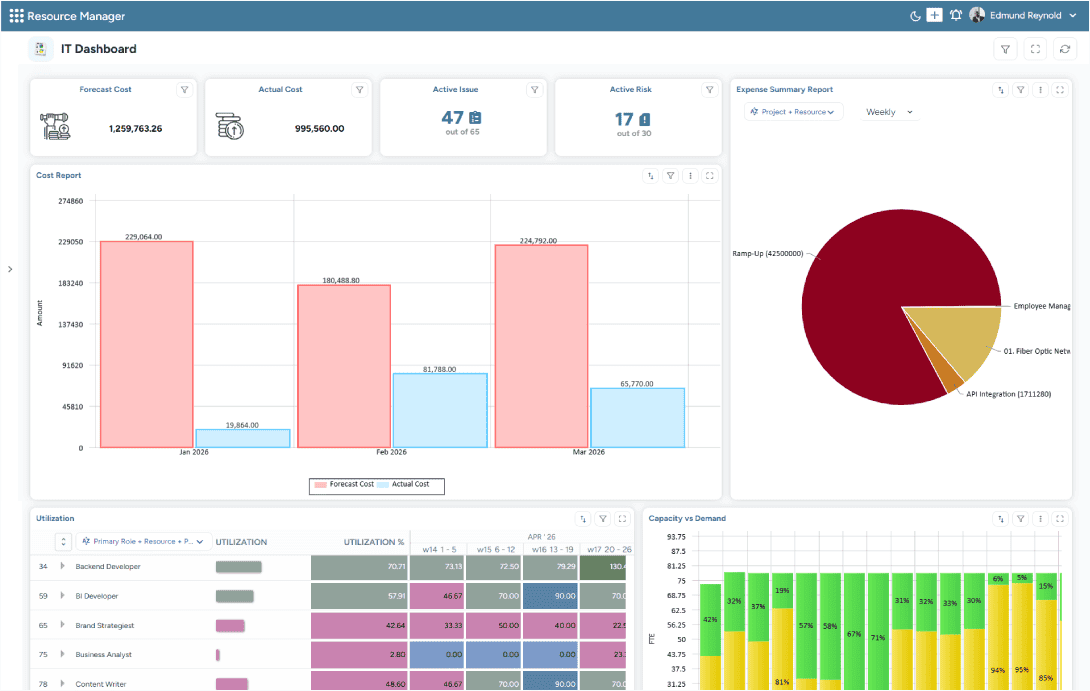This screenshot has width=1090, height=691.
Task: Toggle dark mode moon icon
Action: point(915,15)
